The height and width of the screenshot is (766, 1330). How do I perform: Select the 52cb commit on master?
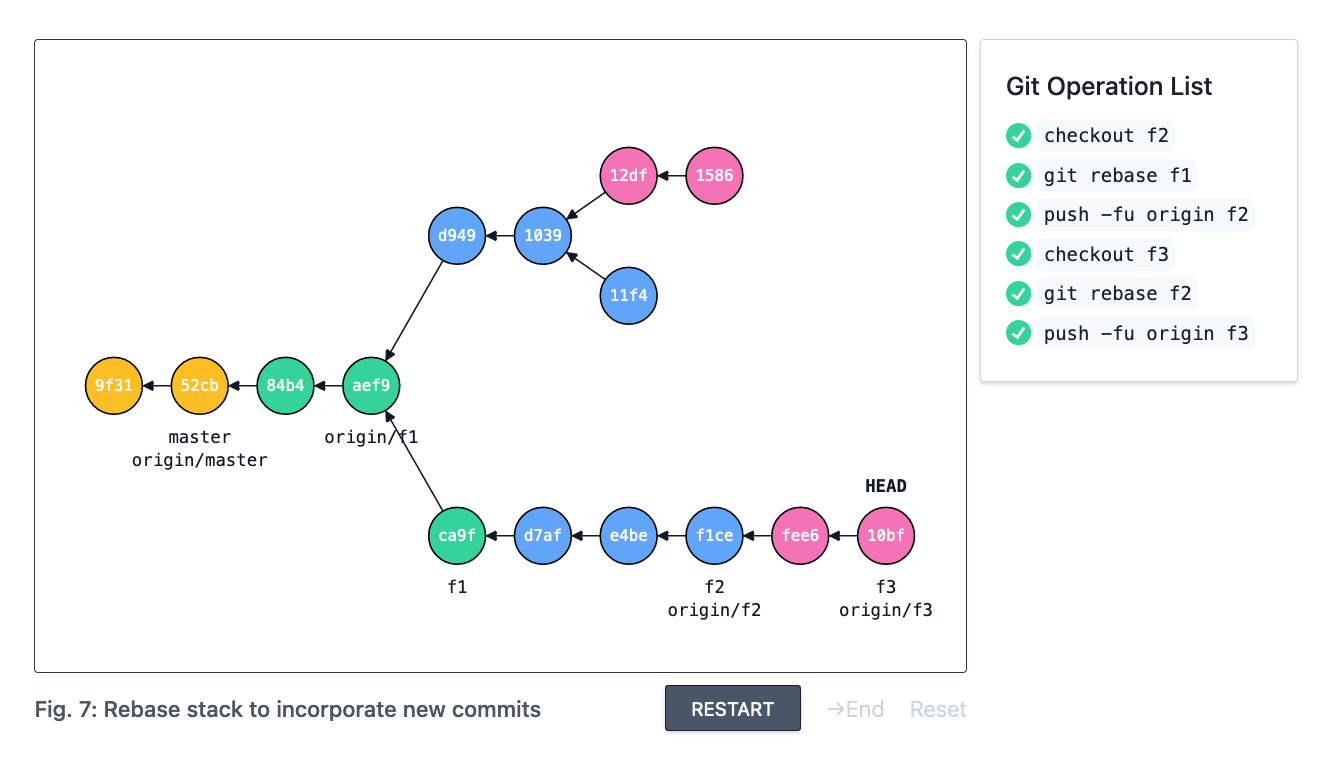coord(200,385)
